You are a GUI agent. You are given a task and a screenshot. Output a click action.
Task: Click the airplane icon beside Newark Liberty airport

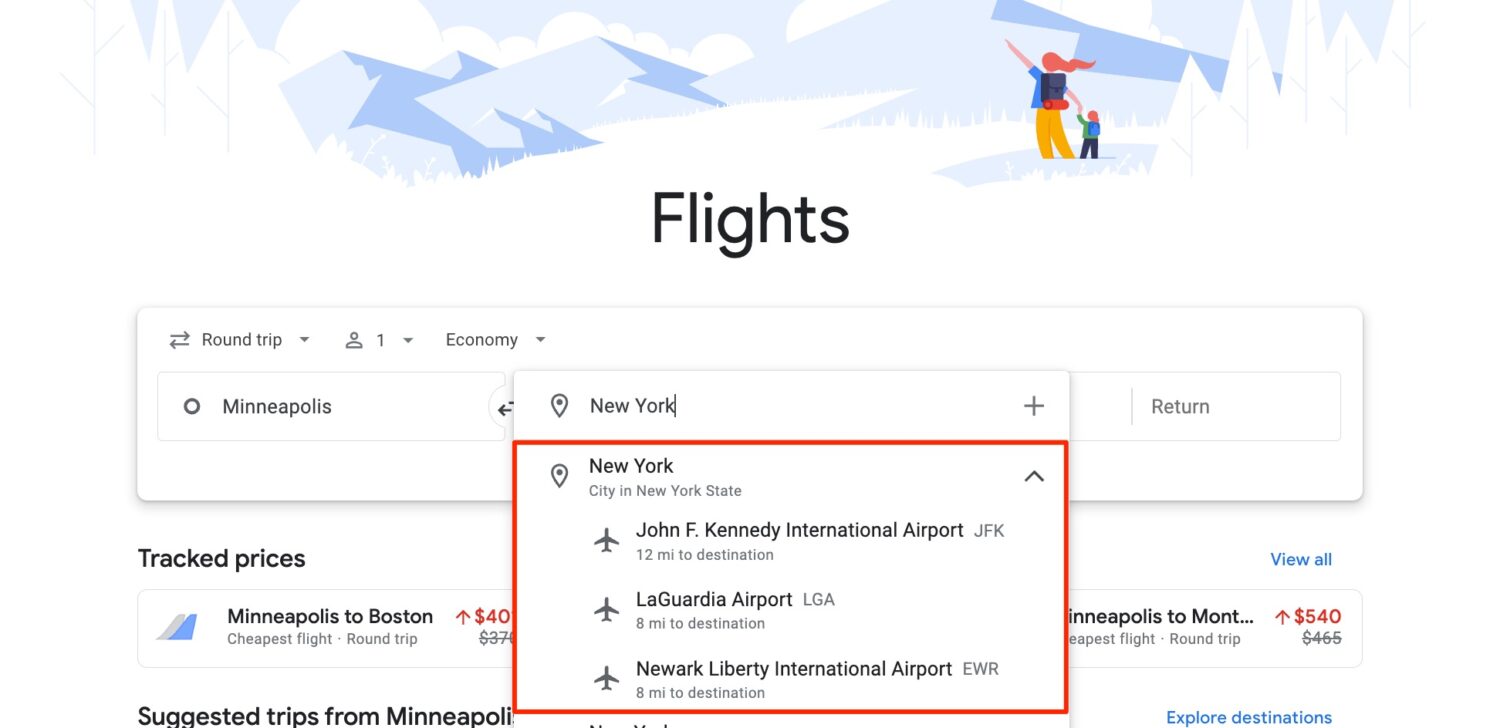coord(607,679)
